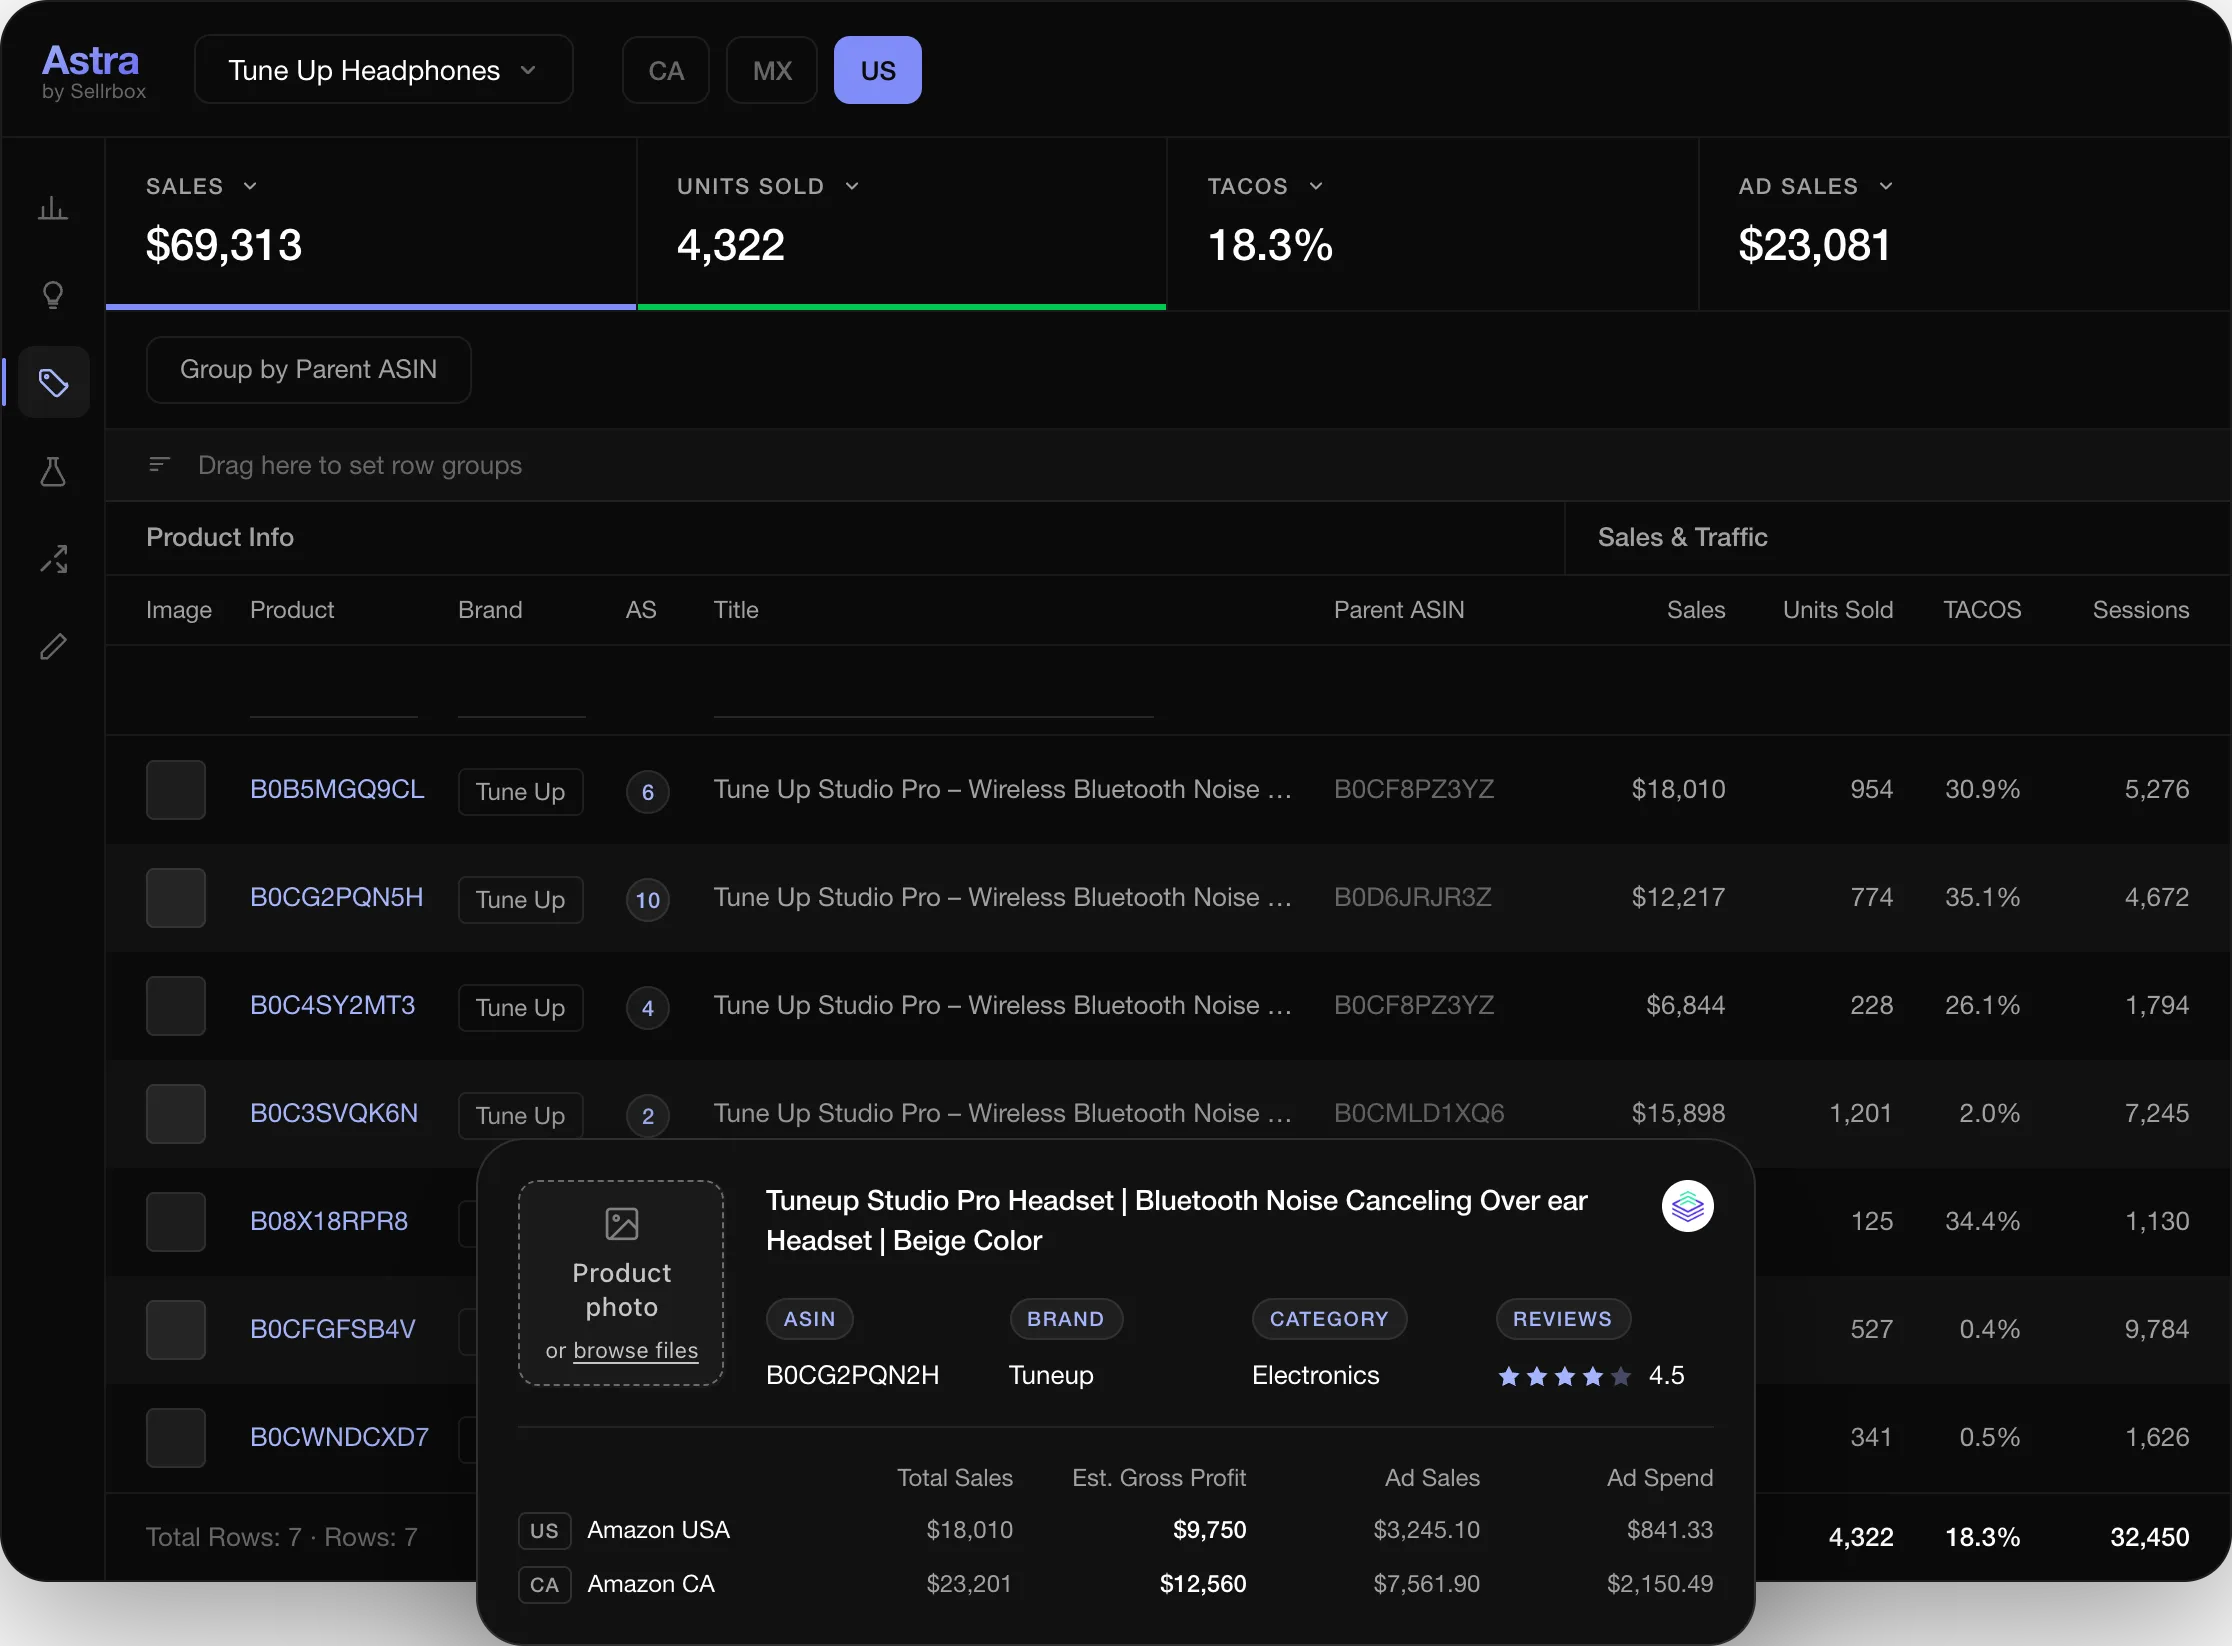Screen dimensions: 2232x1646
Task: Click the image thumbnail for B0B5MGQ9CL
Action: pyautogui.click(x=176, y=790)
